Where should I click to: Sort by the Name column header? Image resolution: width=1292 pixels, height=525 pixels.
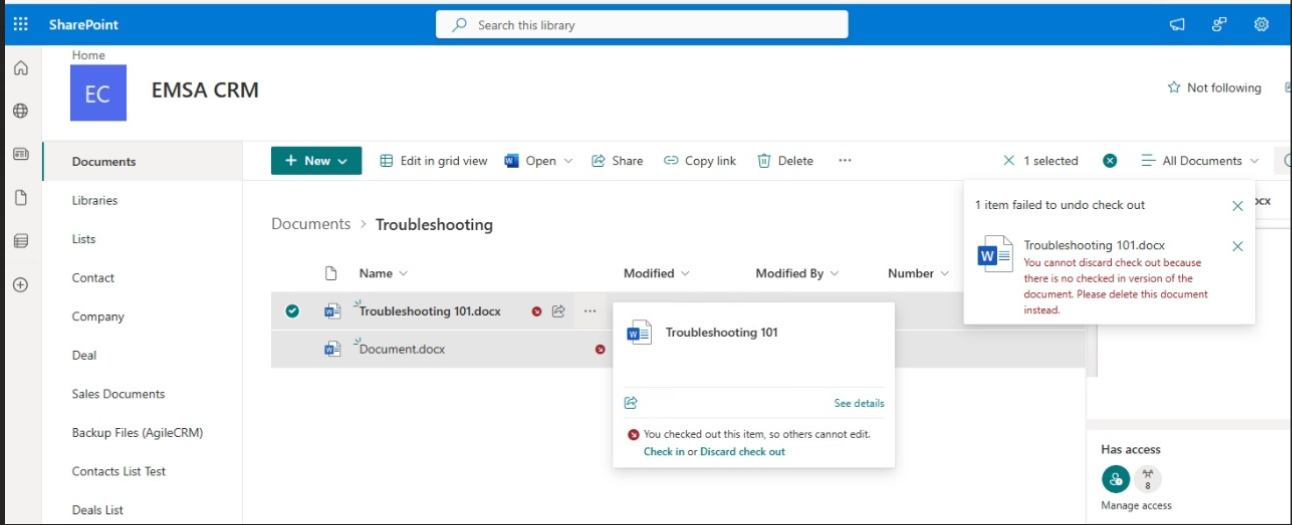383,273
